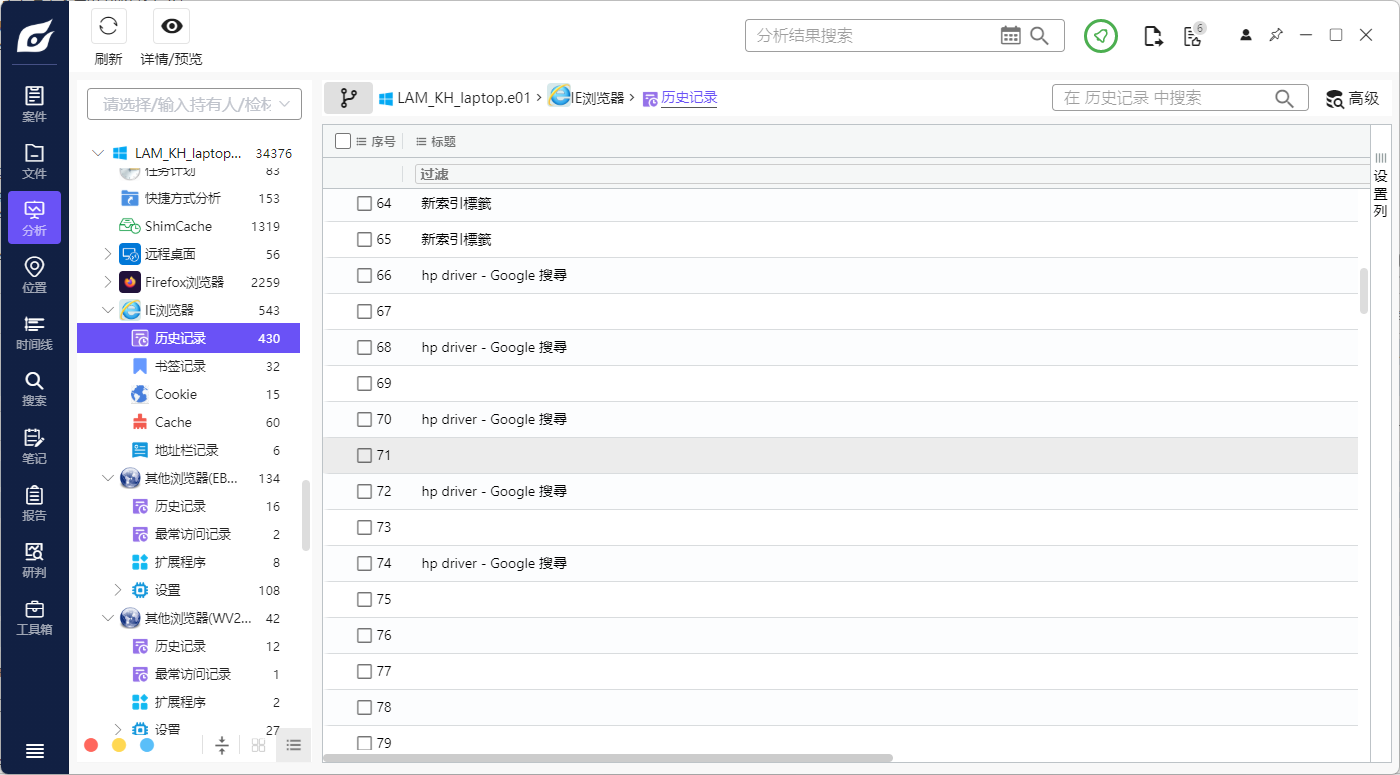This screenshot has height=775, width=1400.
Task: Open the 研判 sidebar section
Action: click(x=34, y=560)
